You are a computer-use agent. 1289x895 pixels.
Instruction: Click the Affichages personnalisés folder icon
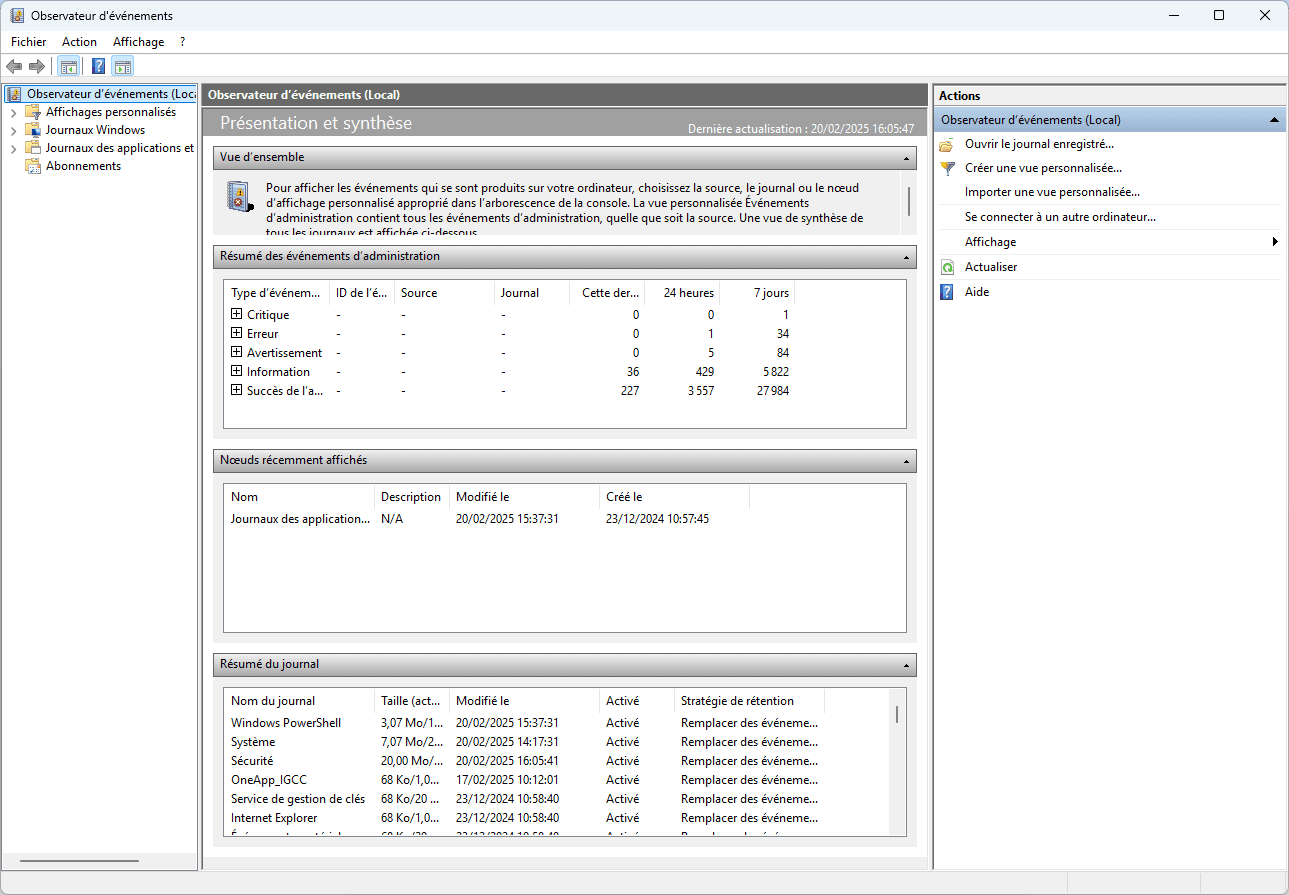tap(33, 112)
